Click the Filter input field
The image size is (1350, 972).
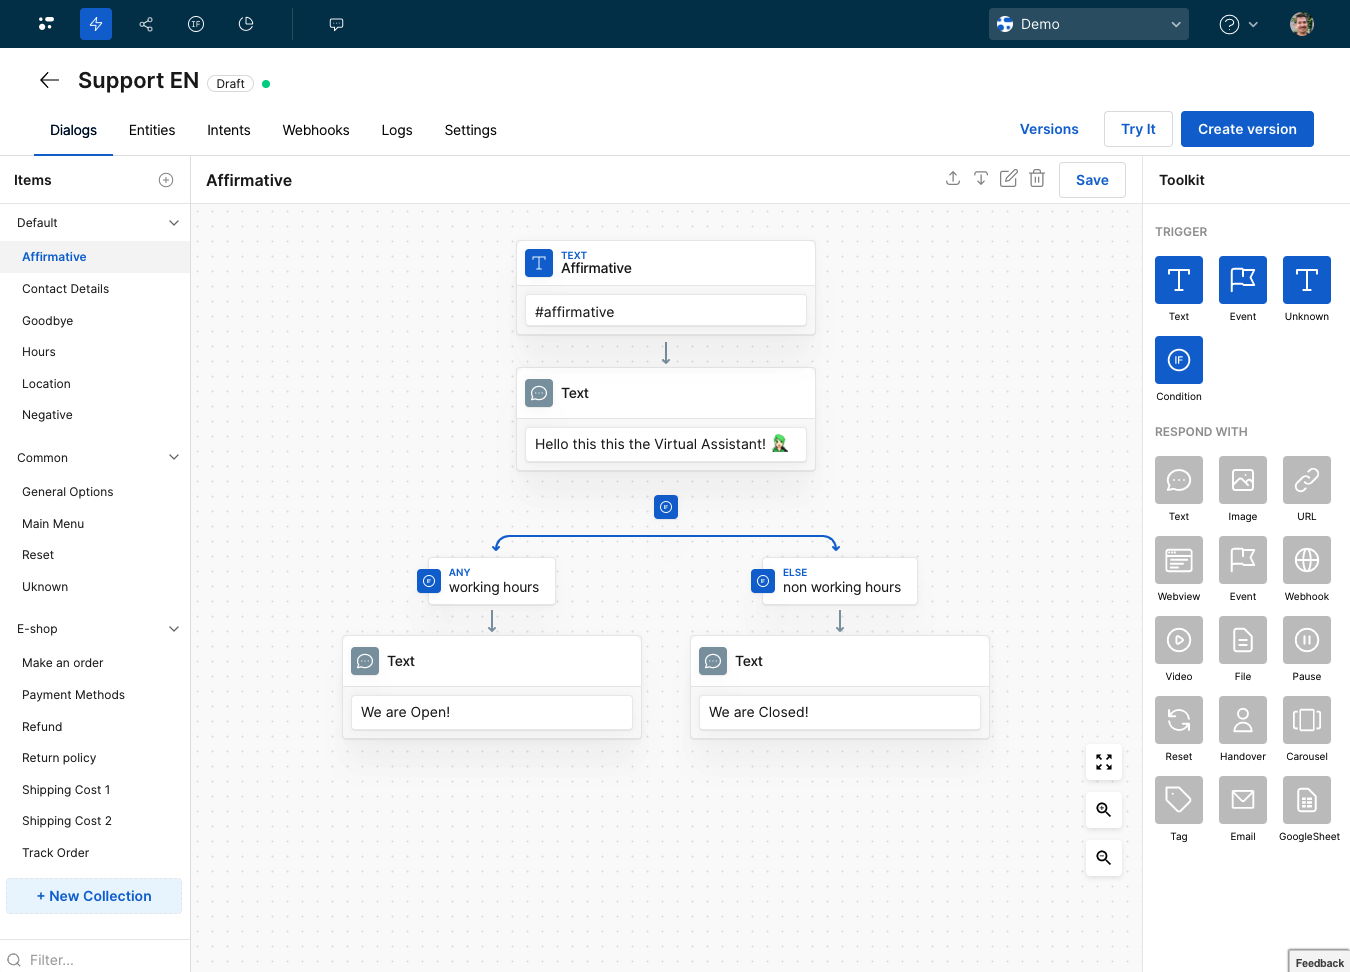100,960
